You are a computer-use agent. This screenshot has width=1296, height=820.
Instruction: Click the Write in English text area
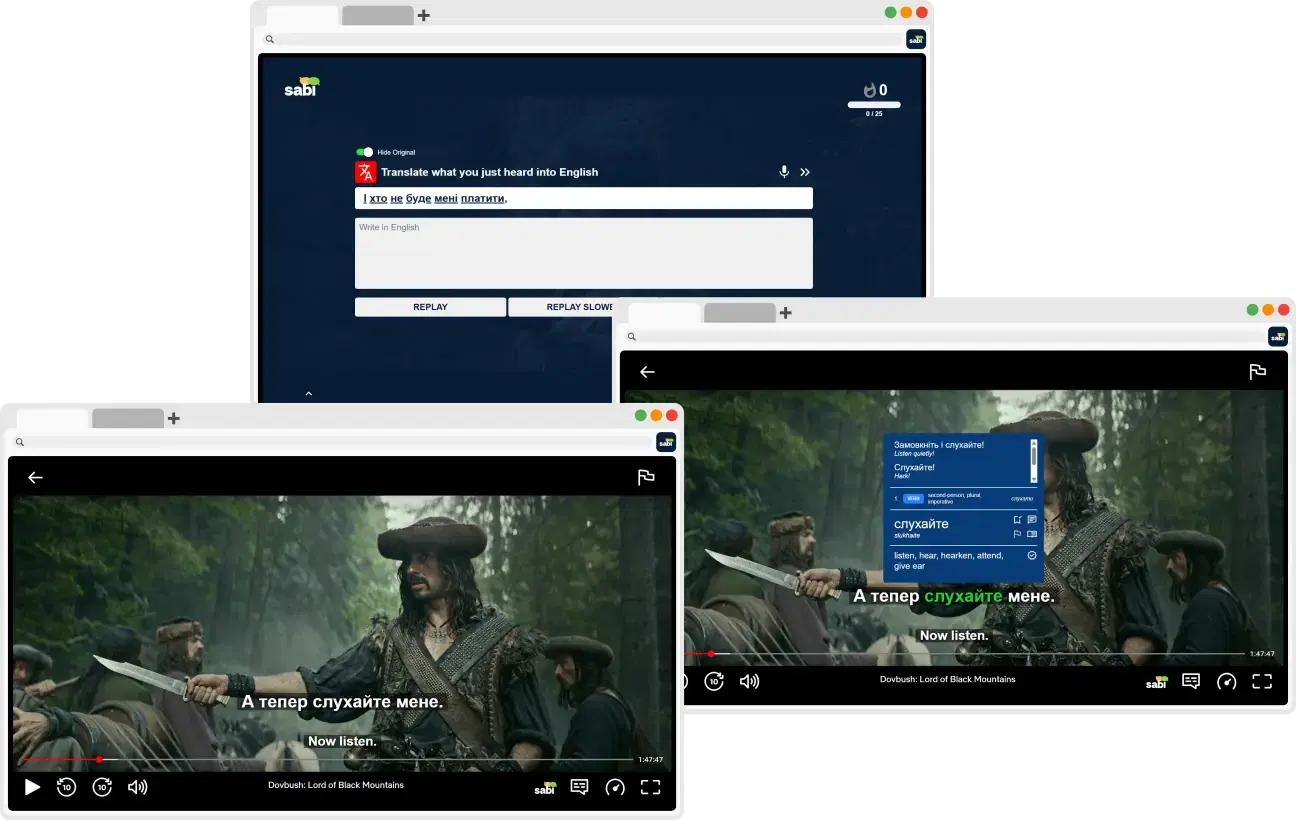click(x=584, y=253)
